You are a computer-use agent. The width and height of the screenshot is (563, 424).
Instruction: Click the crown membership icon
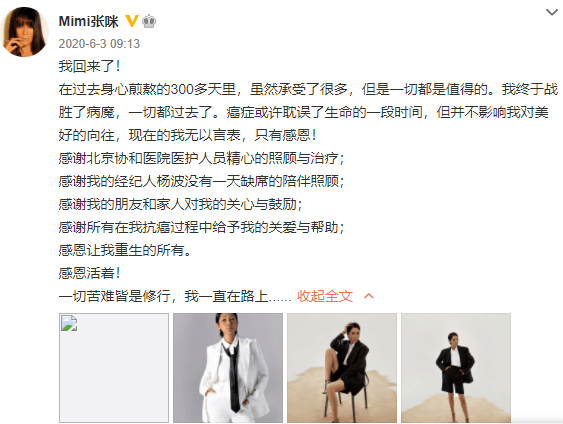click(149, 22)
